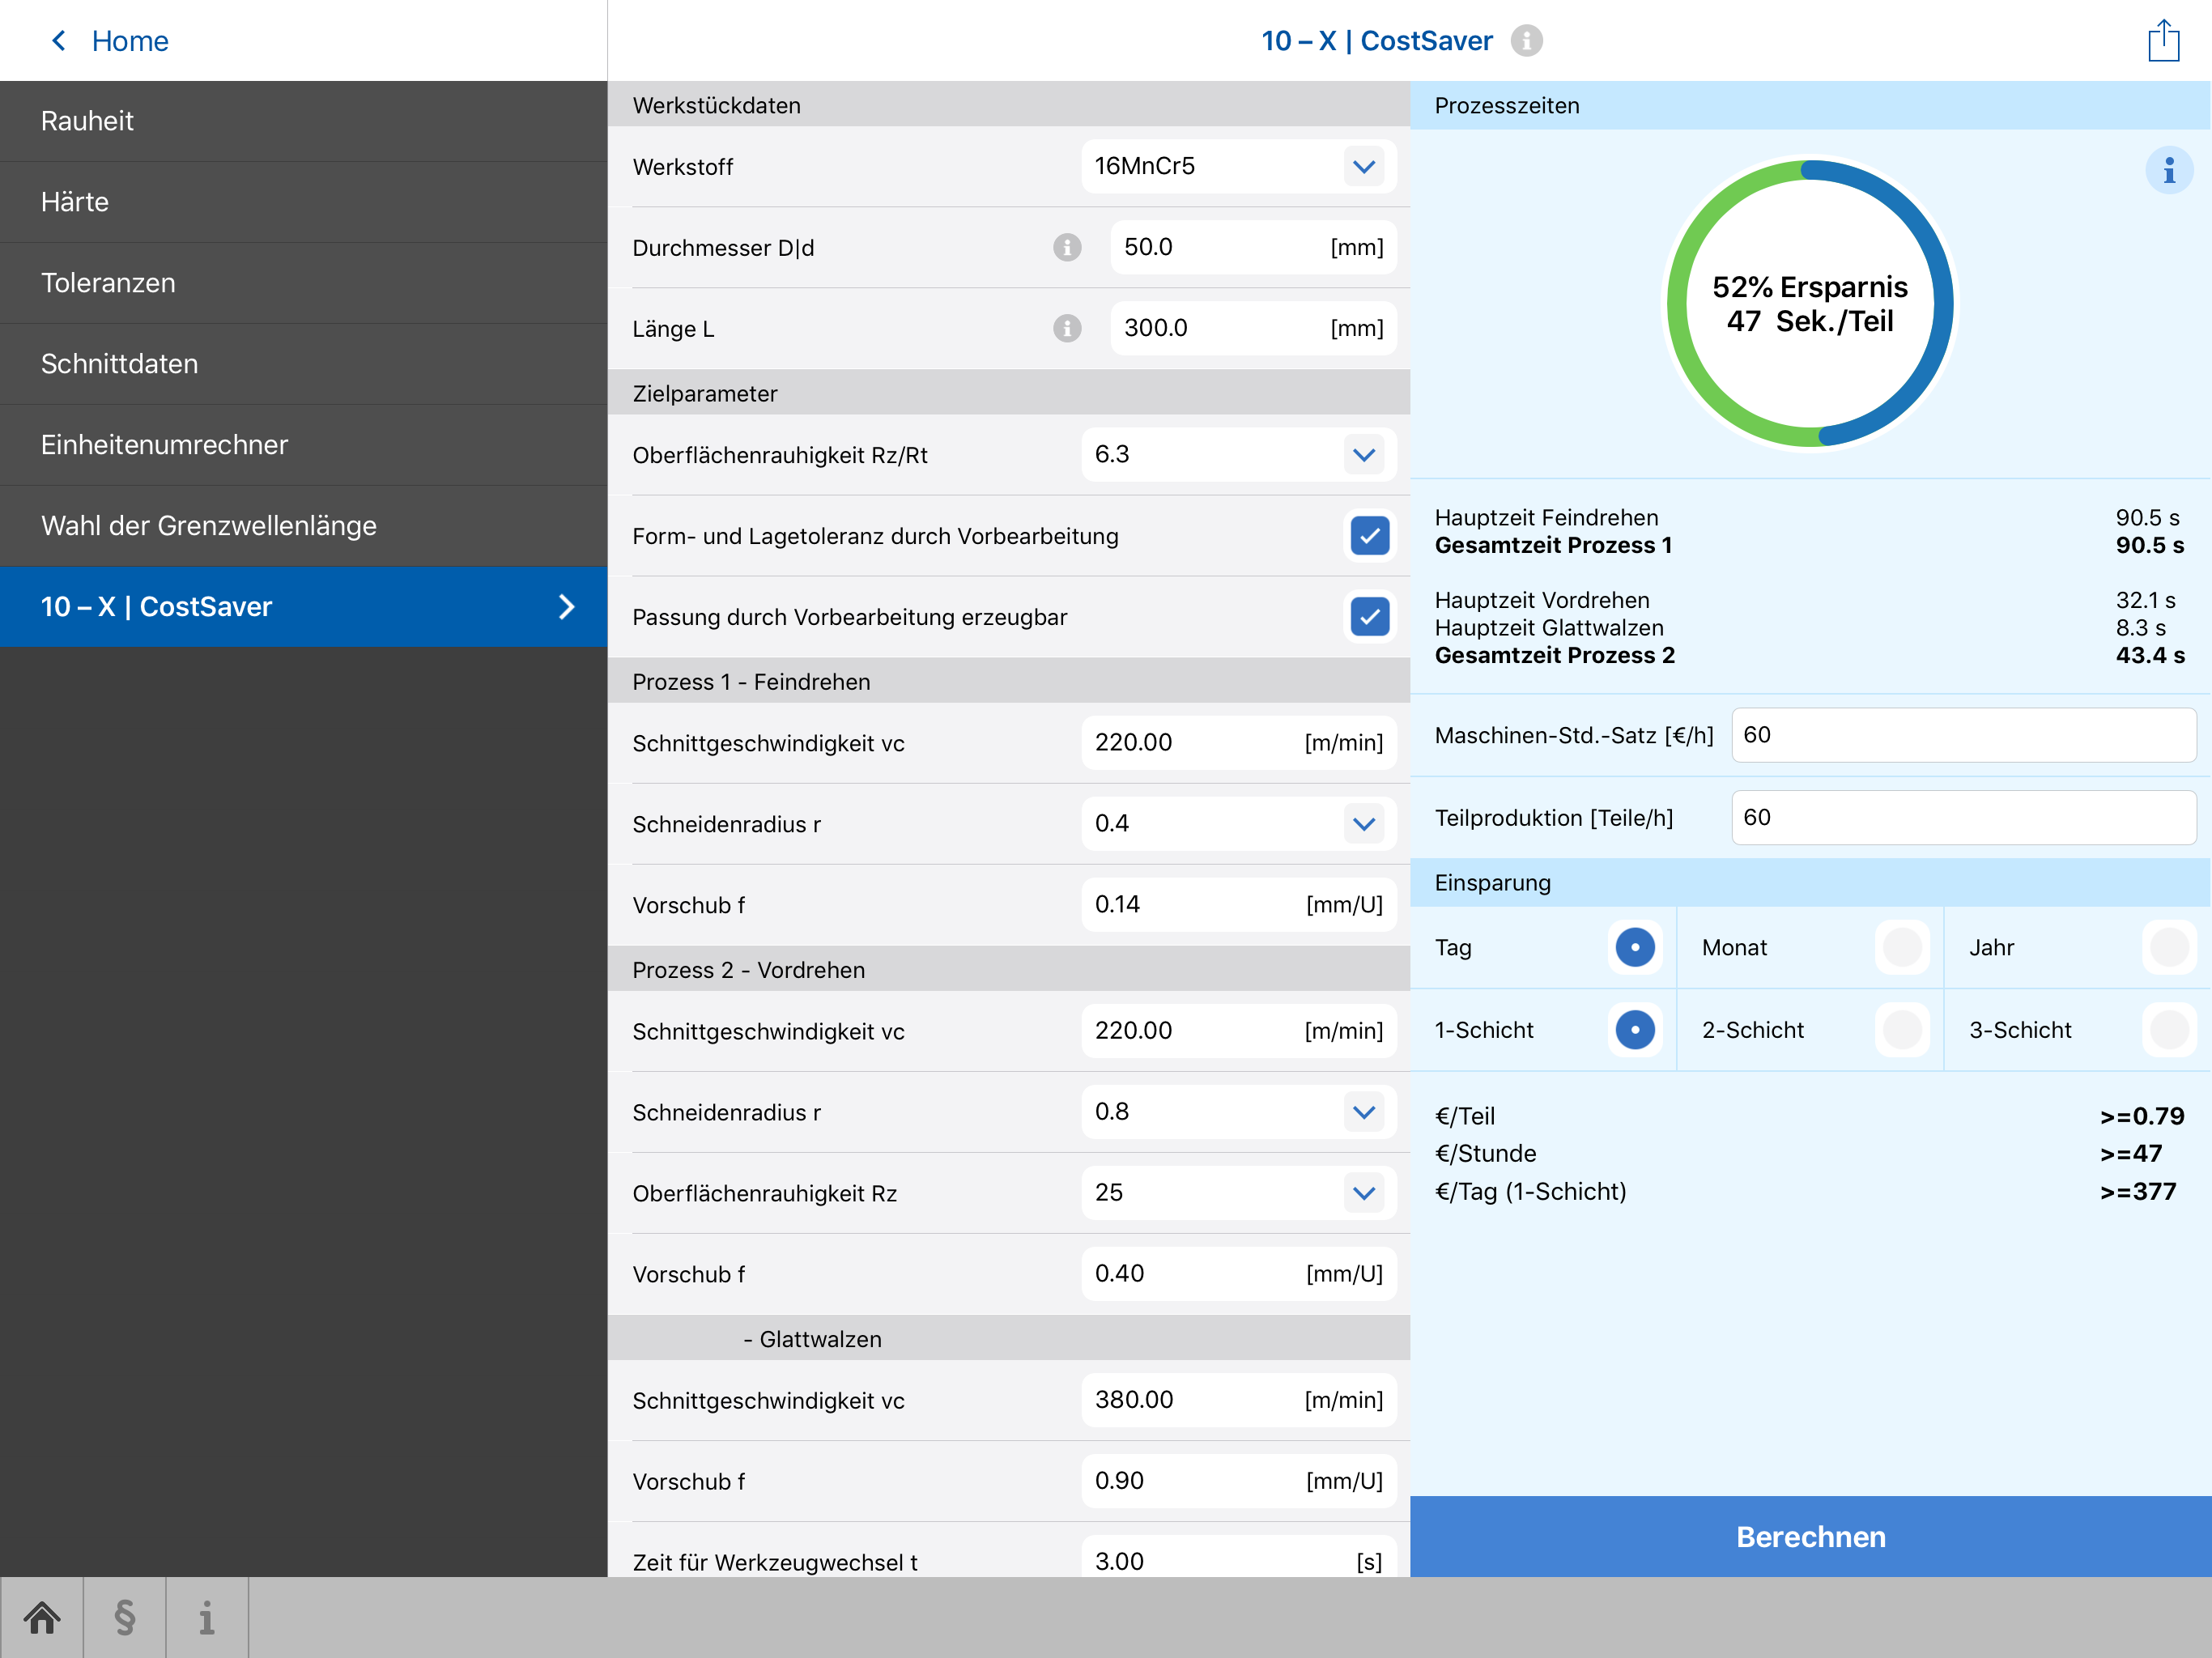2212x1658 pixels.
Task: Click blue info icon in Prozesszeiten panel
Action: click(x=2168, y=171)
